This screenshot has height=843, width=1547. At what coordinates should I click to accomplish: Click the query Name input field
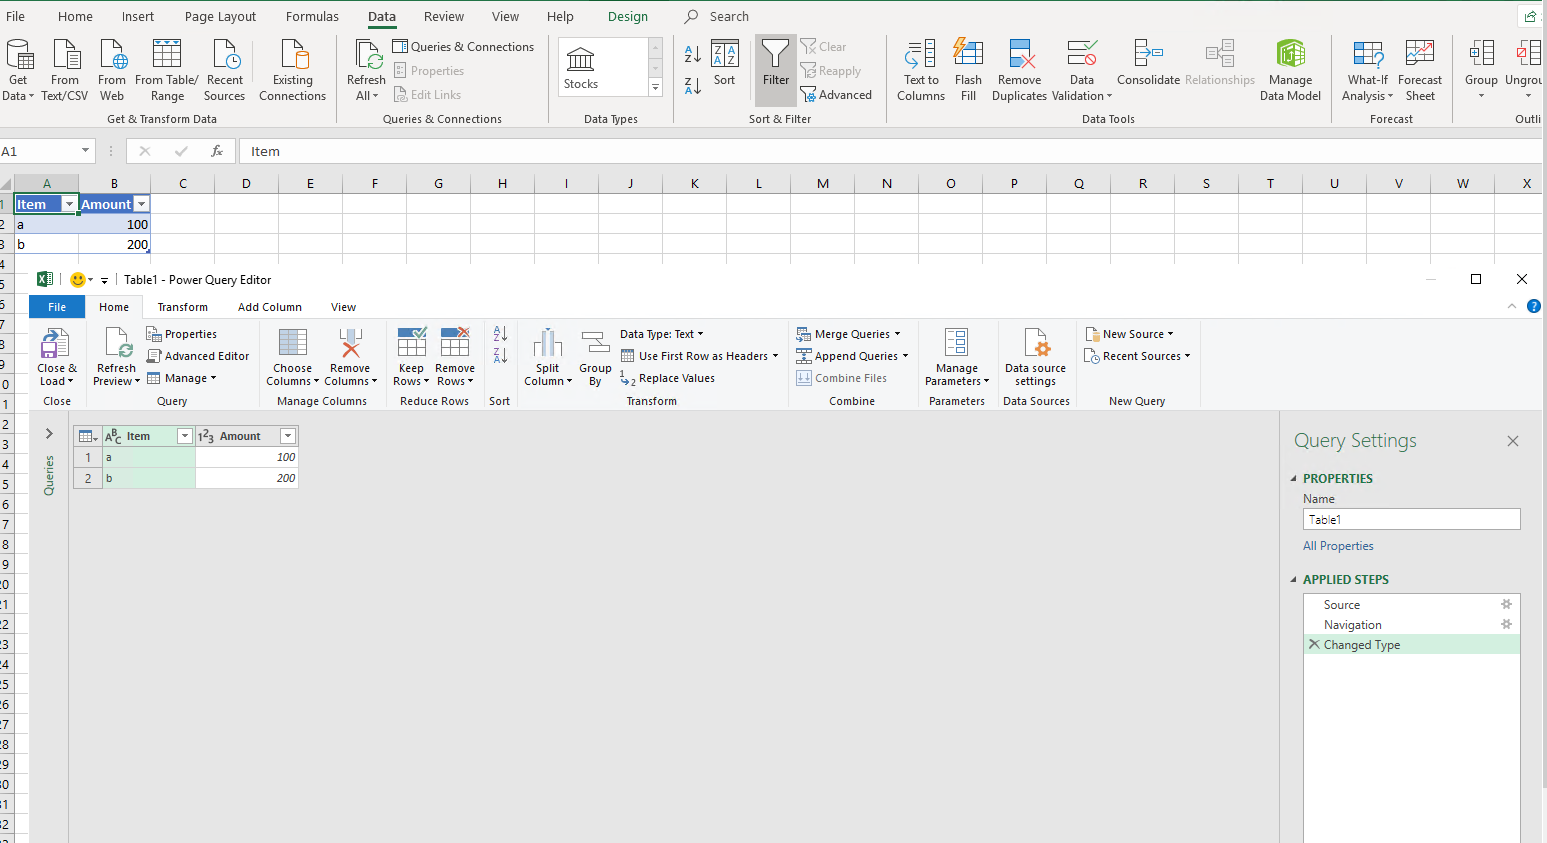[1411, 520]
